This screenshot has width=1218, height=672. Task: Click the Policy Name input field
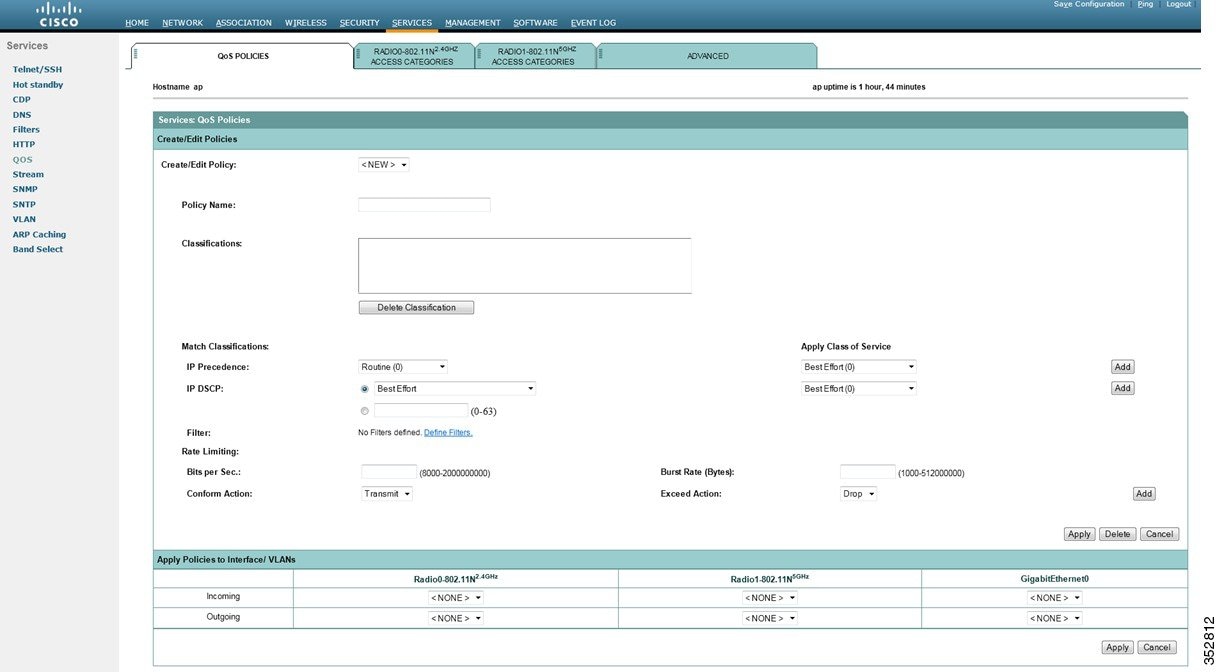[424, 205]
